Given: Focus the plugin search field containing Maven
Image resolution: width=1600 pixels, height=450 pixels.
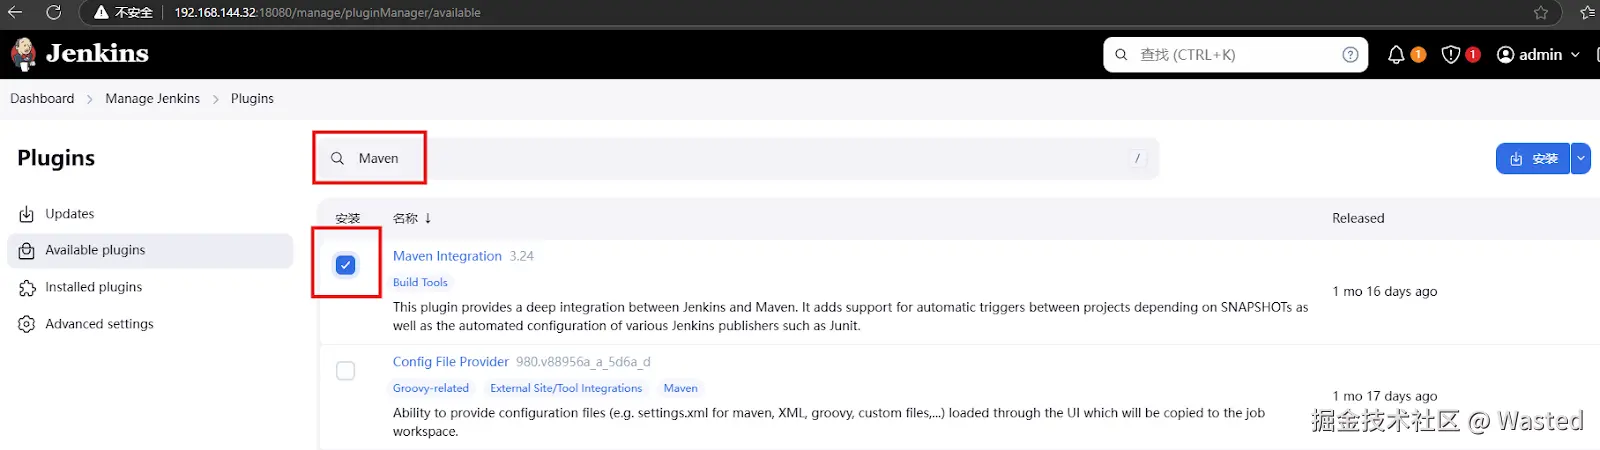Looking at the screenshot, I should tap(738, 158).
